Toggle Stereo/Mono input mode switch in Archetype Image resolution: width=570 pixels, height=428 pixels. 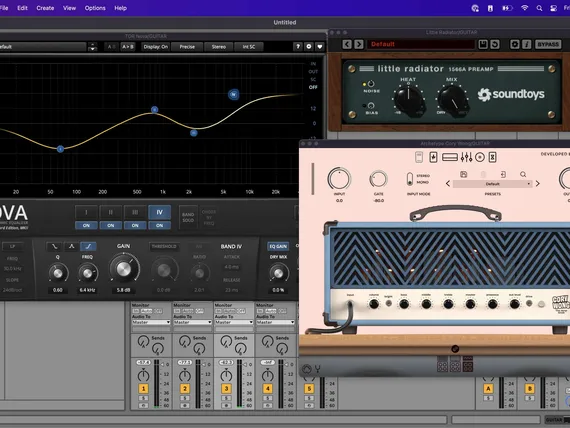[x=410, y=179]
